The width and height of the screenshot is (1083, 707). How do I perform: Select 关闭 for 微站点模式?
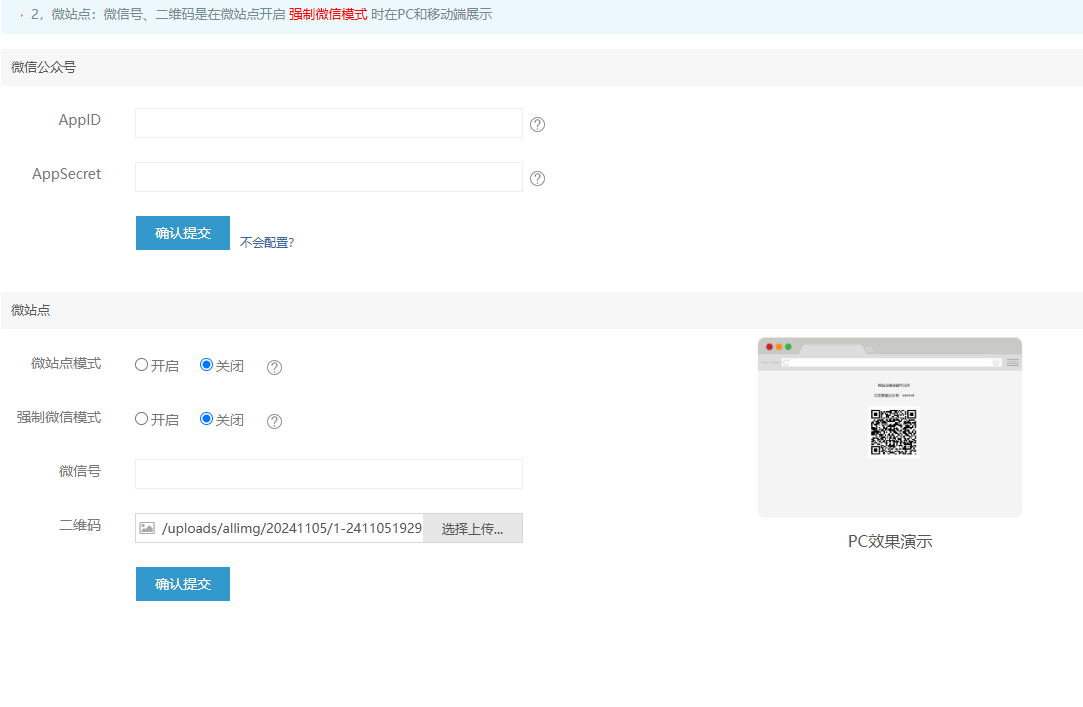coord(207,365)
